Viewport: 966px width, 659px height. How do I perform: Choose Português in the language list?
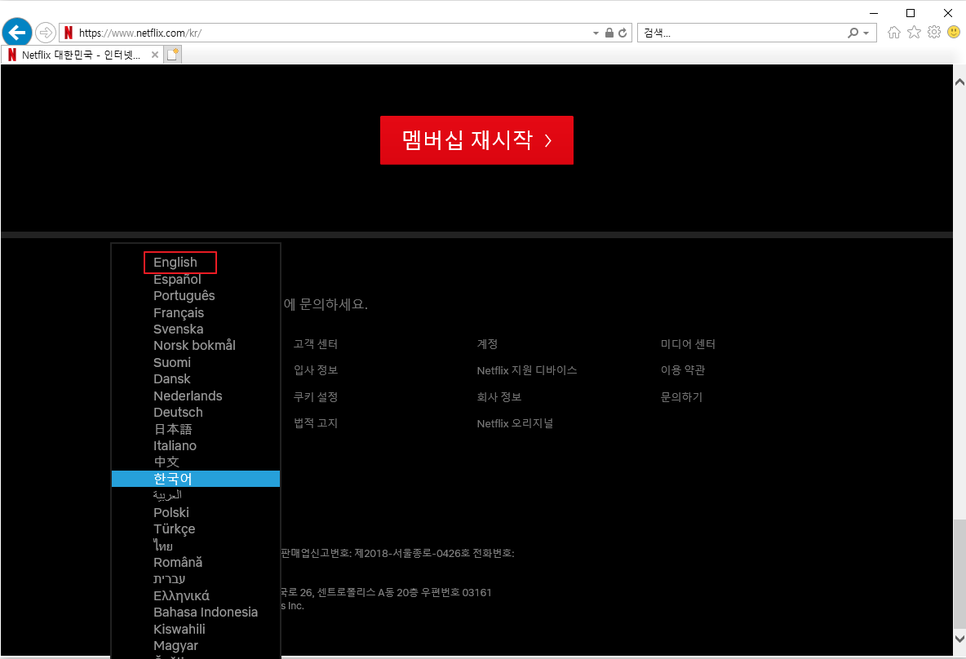pos(184,296)
